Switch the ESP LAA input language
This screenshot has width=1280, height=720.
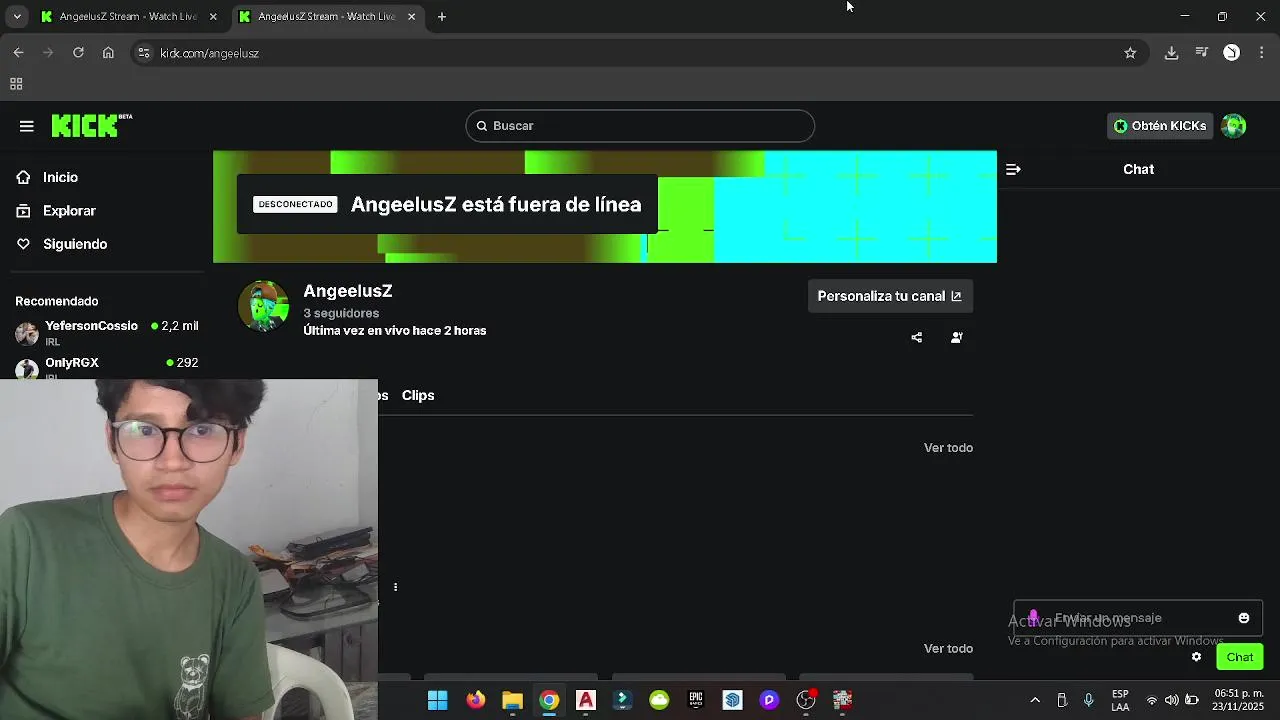coord(1120,700)
